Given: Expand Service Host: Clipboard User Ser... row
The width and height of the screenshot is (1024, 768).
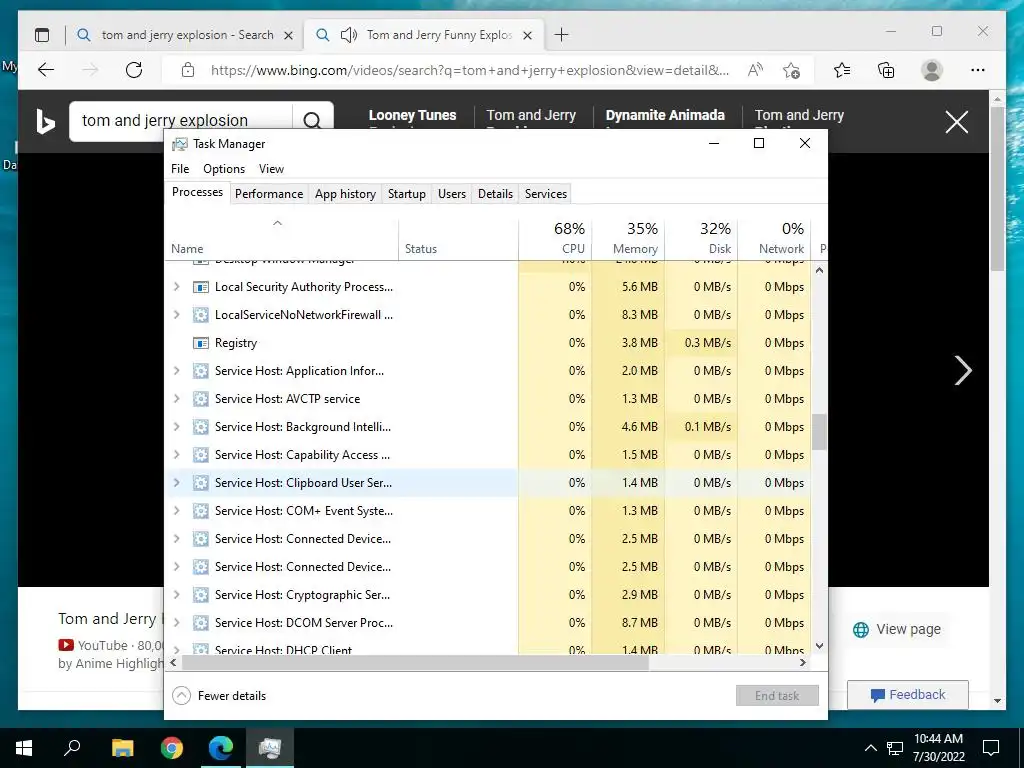Looking at the screenshot, I should pyautogui.click(x=176, y=483).
